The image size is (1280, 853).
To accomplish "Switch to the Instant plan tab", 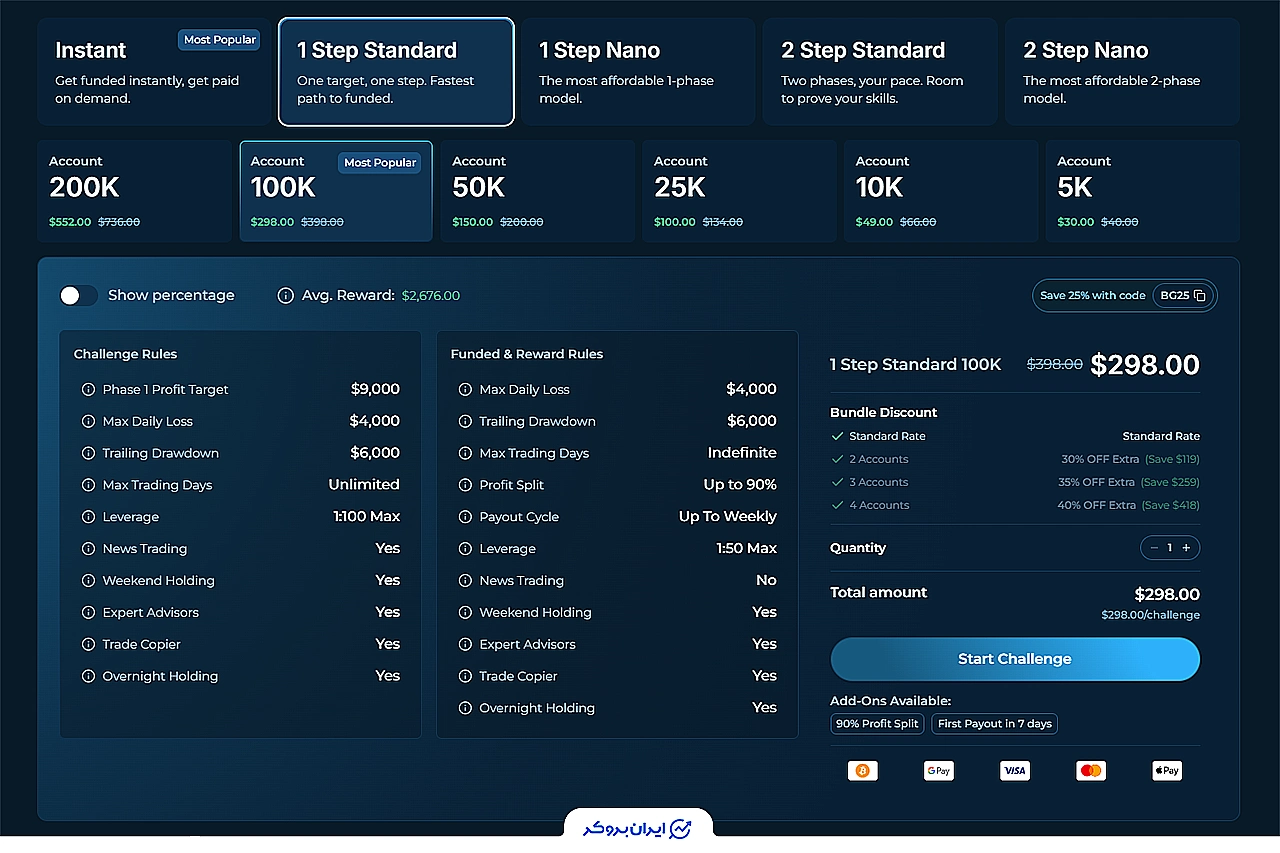I will [x=154, y=72].
